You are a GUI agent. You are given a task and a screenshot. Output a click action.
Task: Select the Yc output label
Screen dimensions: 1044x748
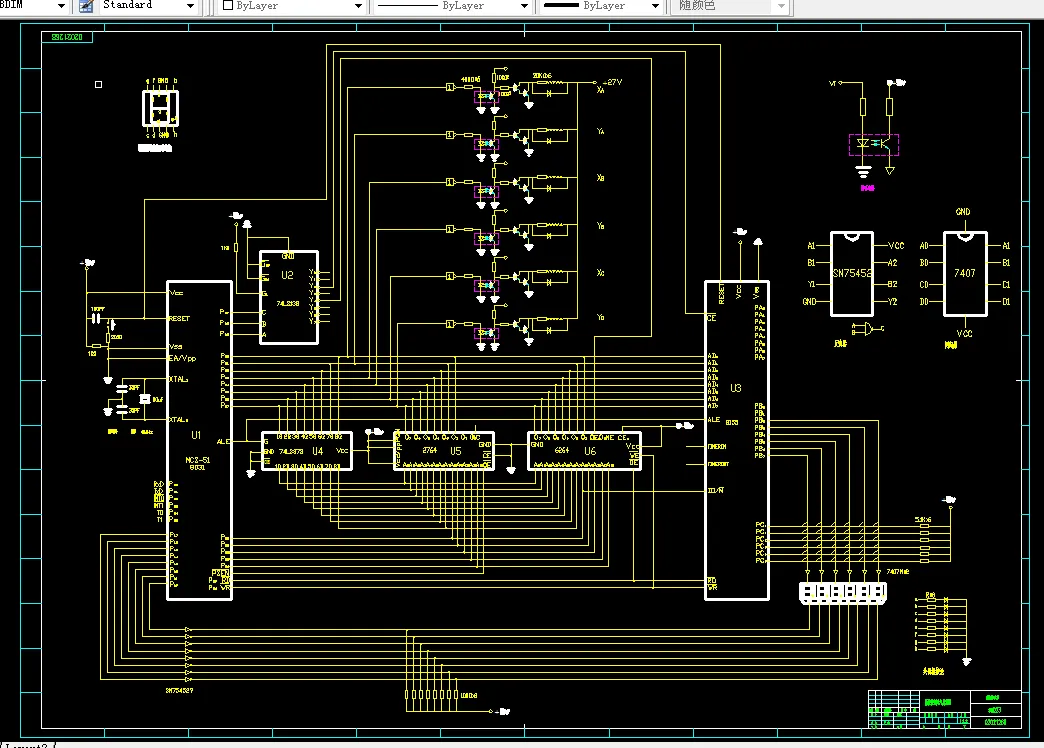coord(601,317)
